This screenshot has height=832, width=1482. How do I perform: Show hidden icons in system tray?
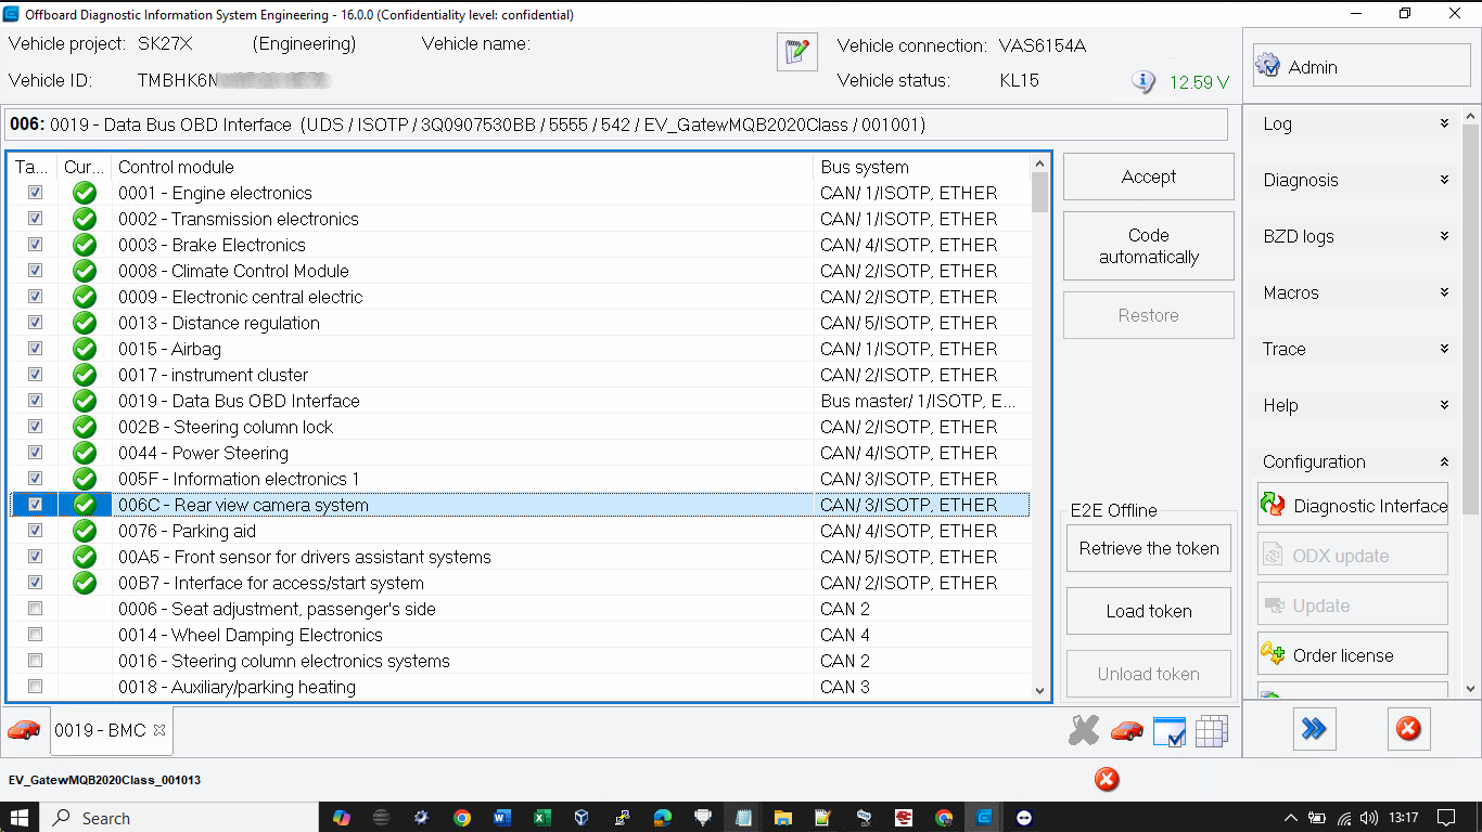(1290, 817)
